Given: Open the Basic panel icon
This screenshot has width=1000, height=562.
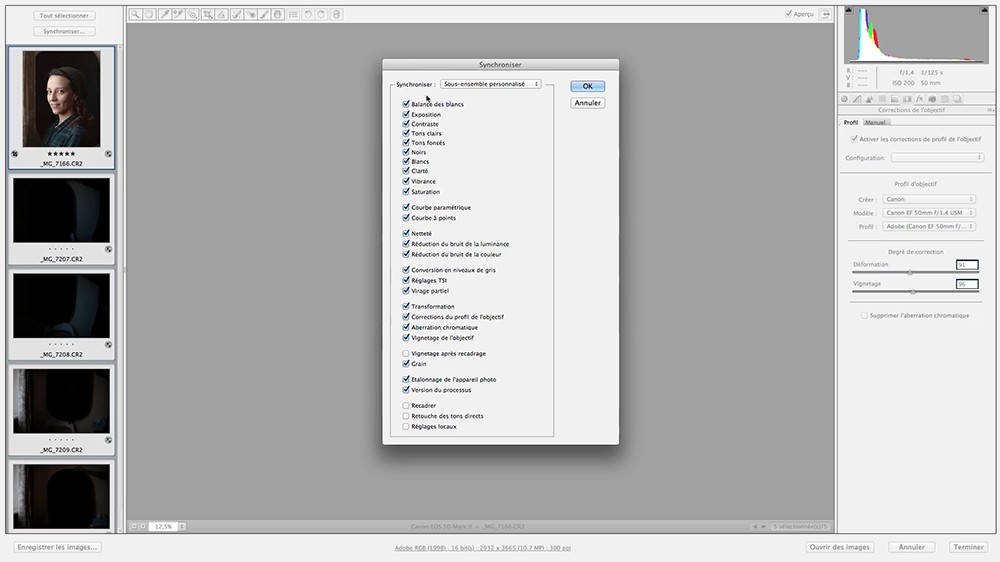Looking at the screenshot, I should tap(844, 99).
